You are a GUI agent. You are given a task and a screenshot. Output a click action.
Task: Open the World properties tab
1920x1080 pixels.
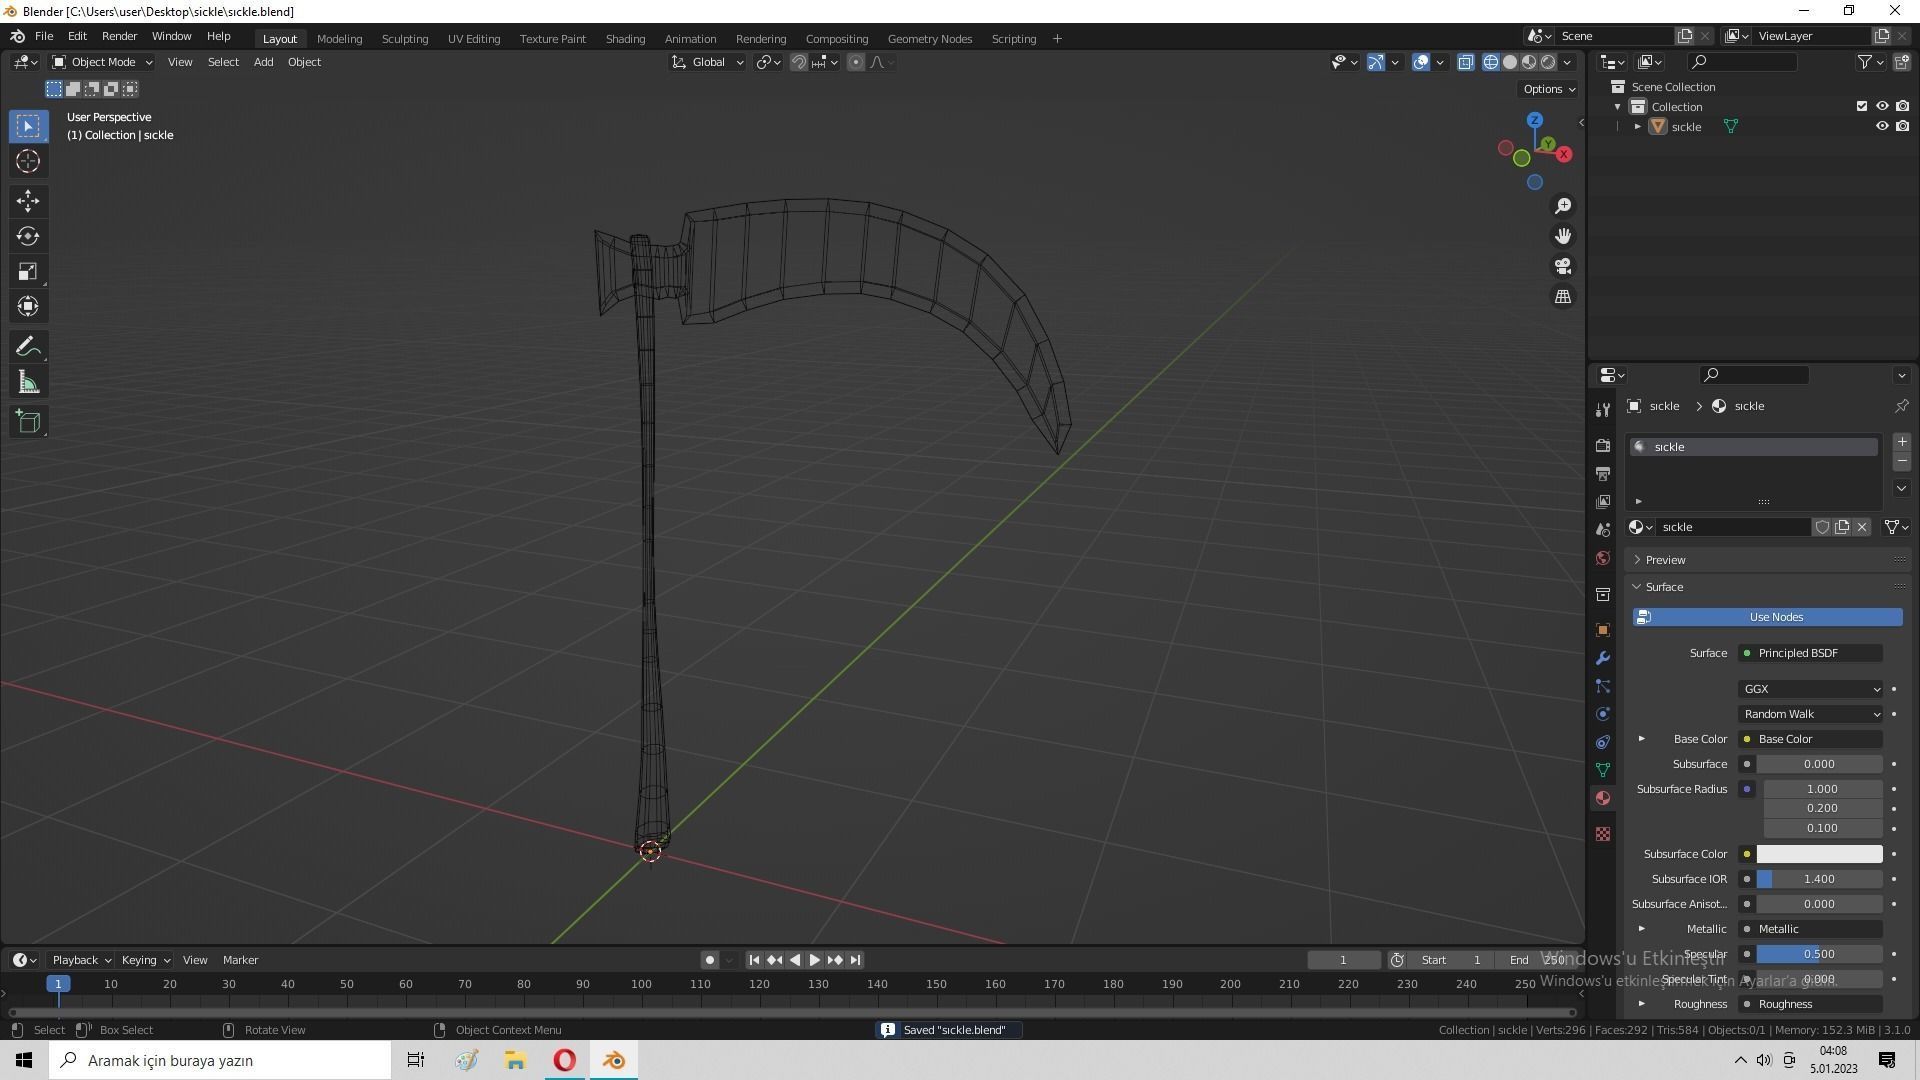click(x=1603, y=558)
